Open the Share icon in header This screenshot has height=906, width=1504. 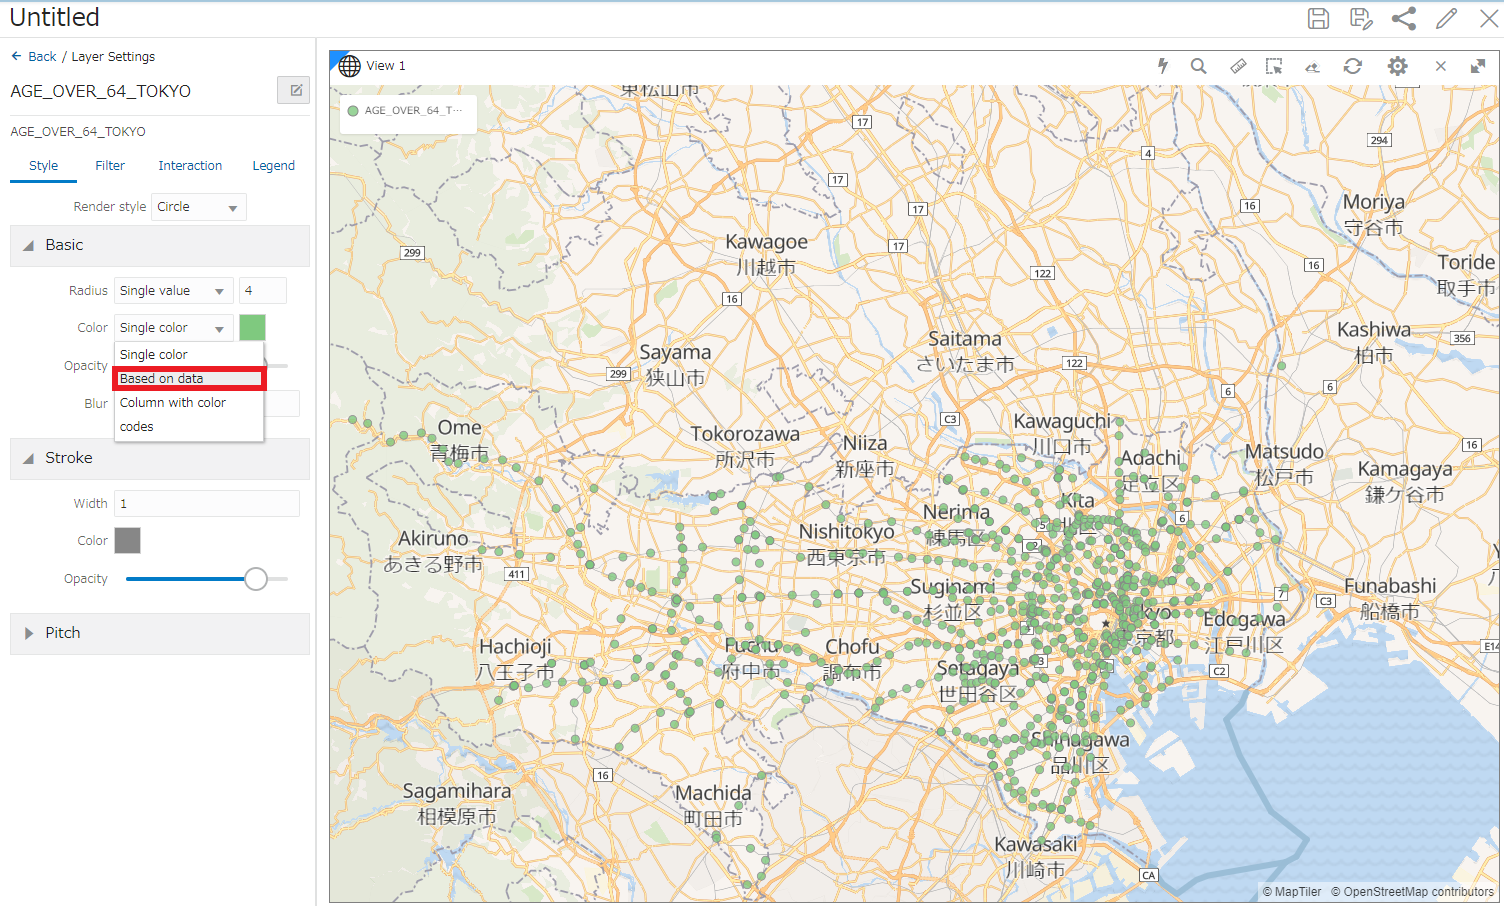coord(1404,18)
